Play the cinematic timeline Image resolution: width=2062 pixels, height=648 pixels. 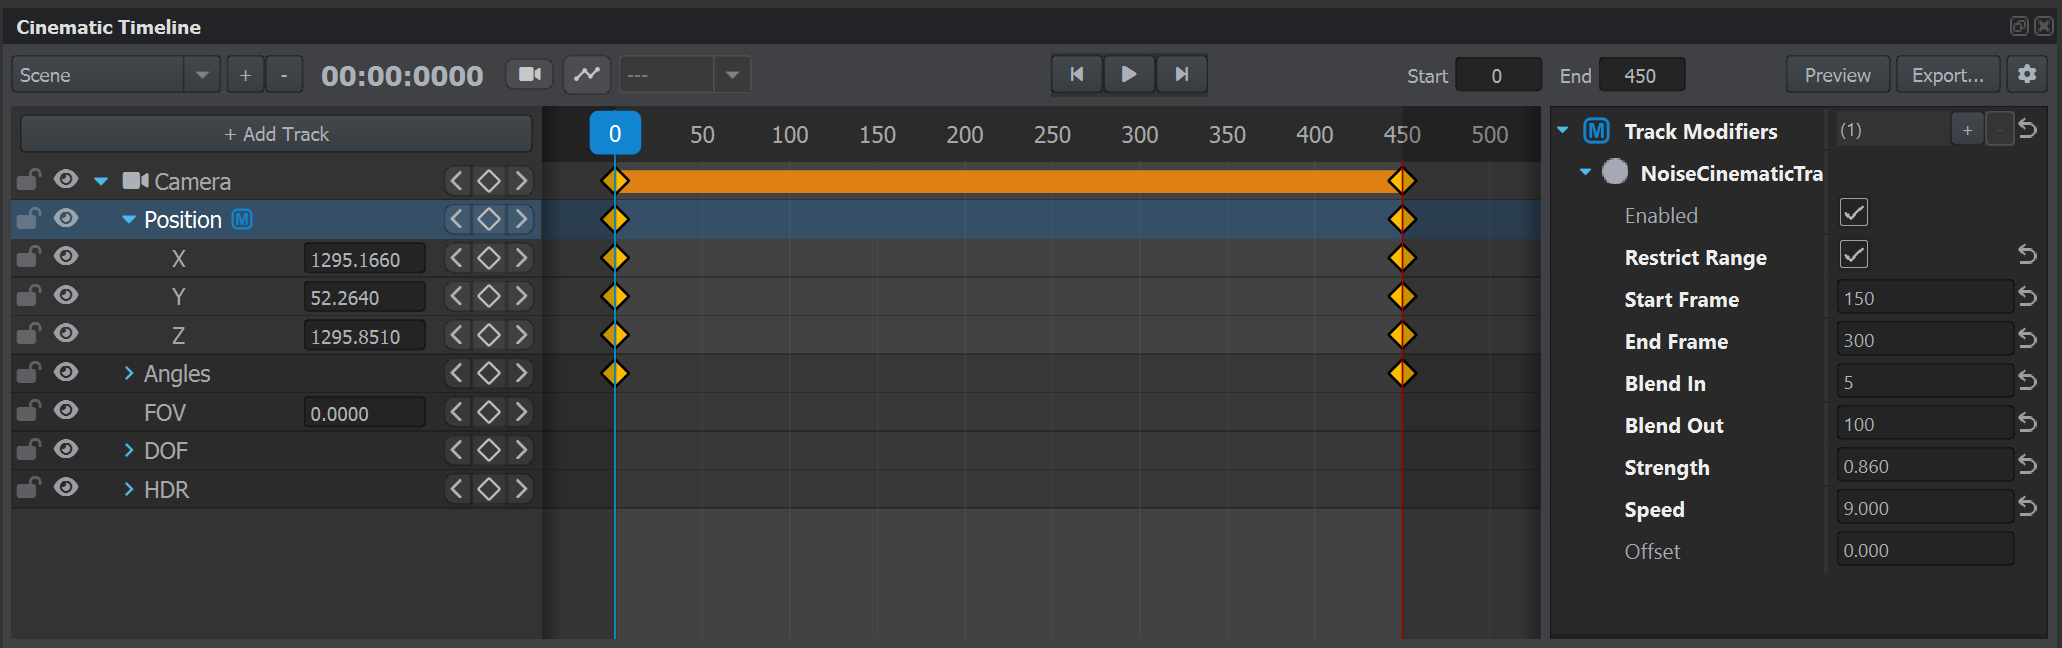coord(1129,74)
